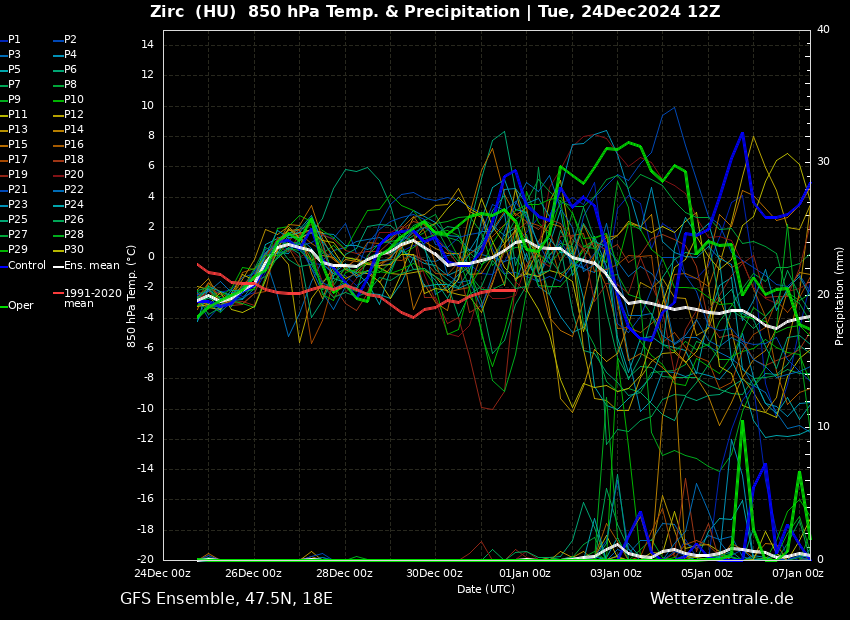
Task: Click the 1991-2020 mean legend entry
Action: tap(92, 298)
